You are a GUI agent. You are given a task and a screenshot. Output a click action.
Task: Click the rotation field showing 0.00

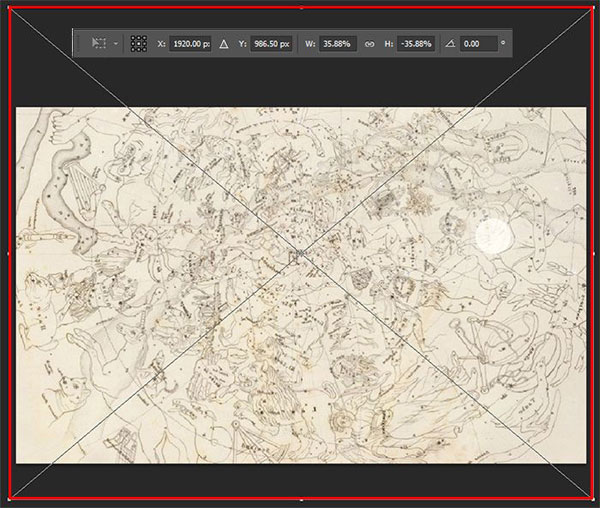click(479, 44)
